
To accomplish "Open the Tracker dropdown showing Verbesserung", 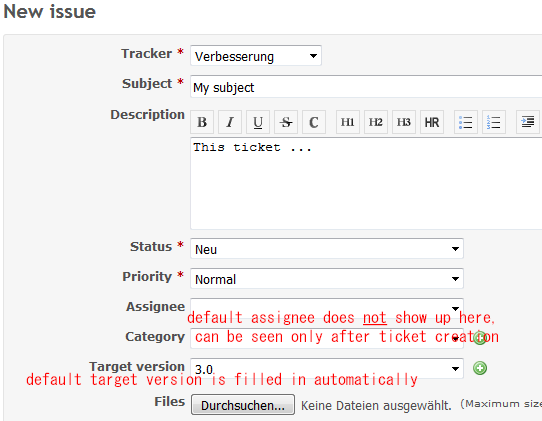I will [256, 56].
